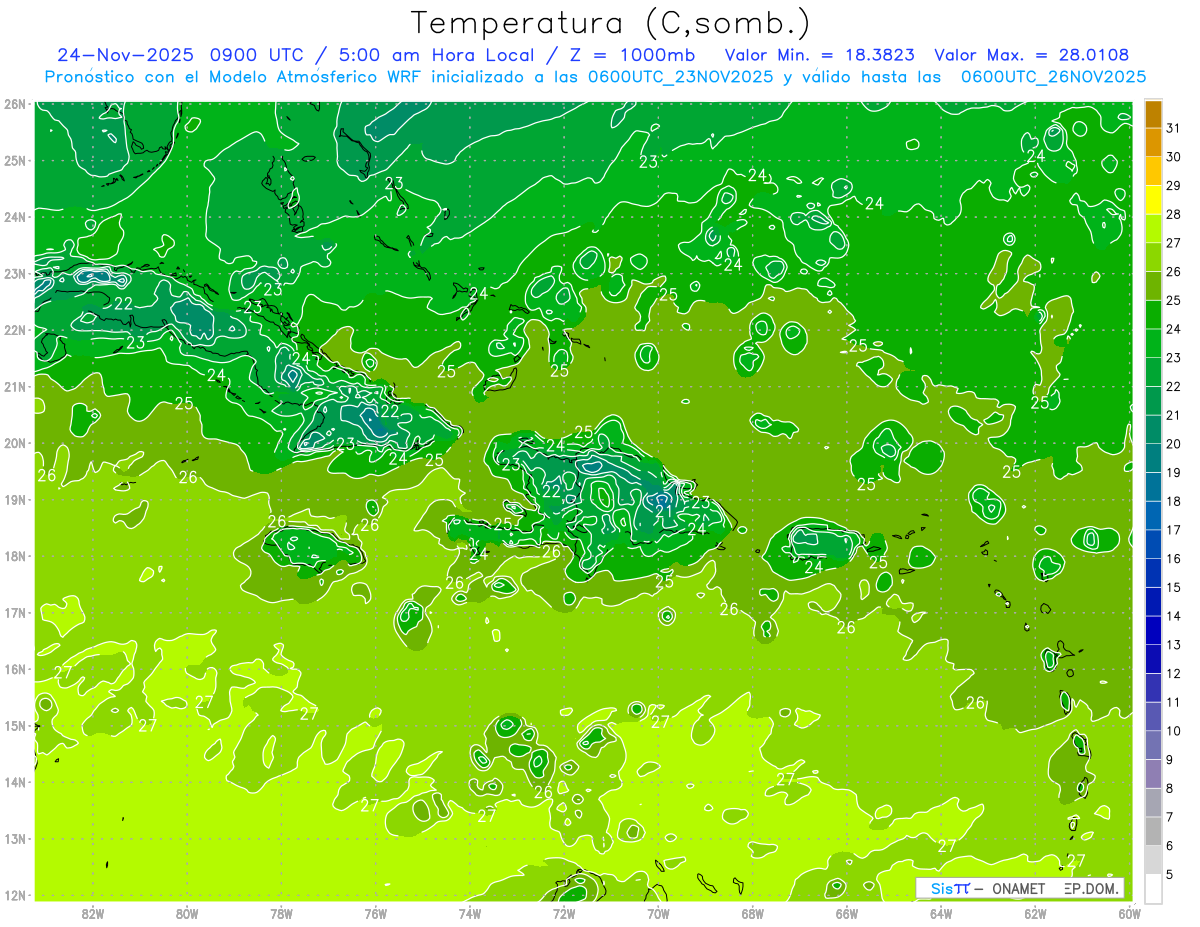The width and height of the screenshot is (1200, 927).
Task: Click the "23N" latitude axis label
Action: pos(15,273)
